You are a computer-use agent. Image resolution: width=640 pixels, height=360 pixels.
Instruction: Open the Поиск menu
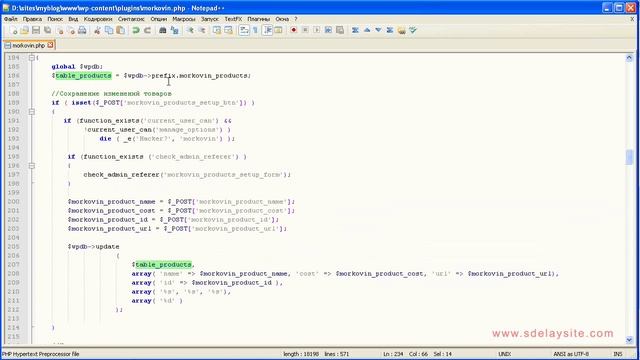click(55, 19)
